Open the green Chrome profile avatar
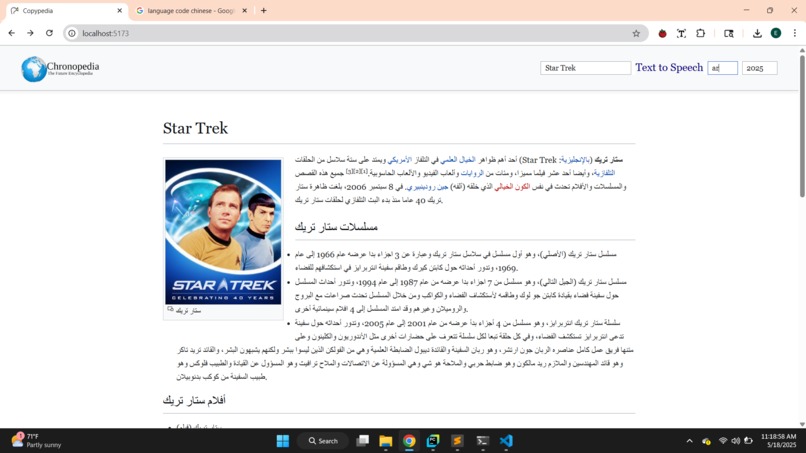The image size is (806, 453). coord(776,33)
